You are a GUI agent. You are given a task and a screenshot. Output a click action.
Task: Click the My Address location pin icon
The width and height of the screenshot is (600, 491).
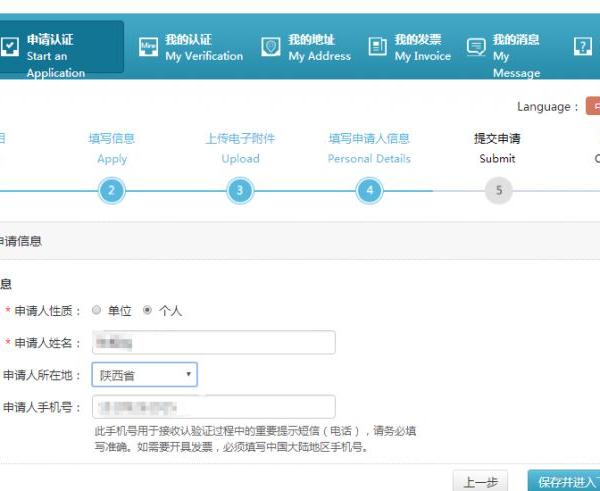click(x=271, y=47)
